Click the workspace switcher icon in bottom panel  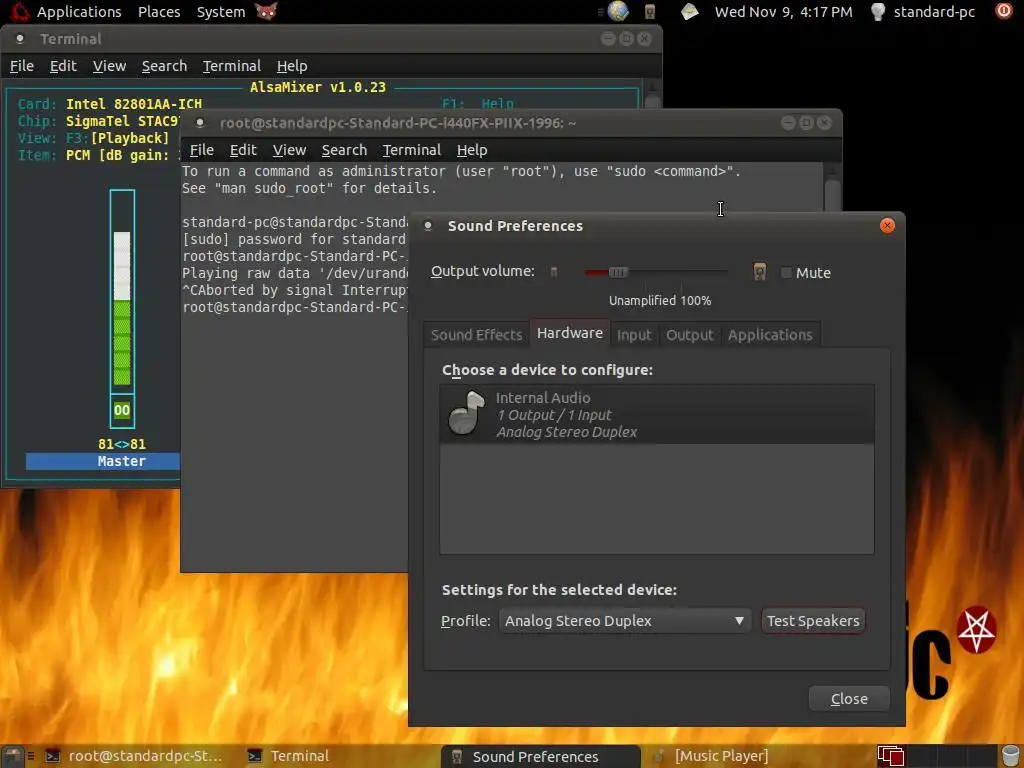coord(891,756)
